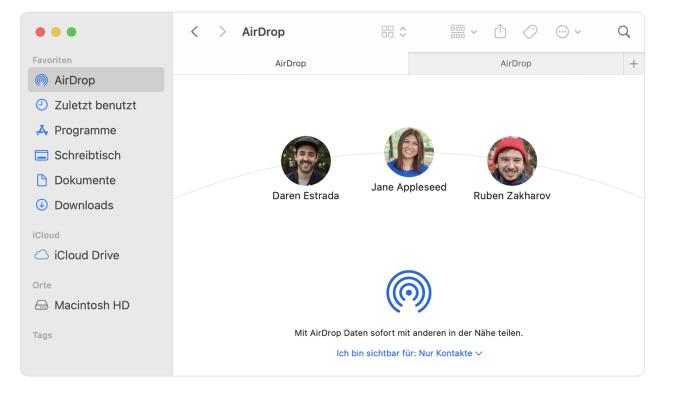Click the Programme app-store icon

(x=42, y=130)
